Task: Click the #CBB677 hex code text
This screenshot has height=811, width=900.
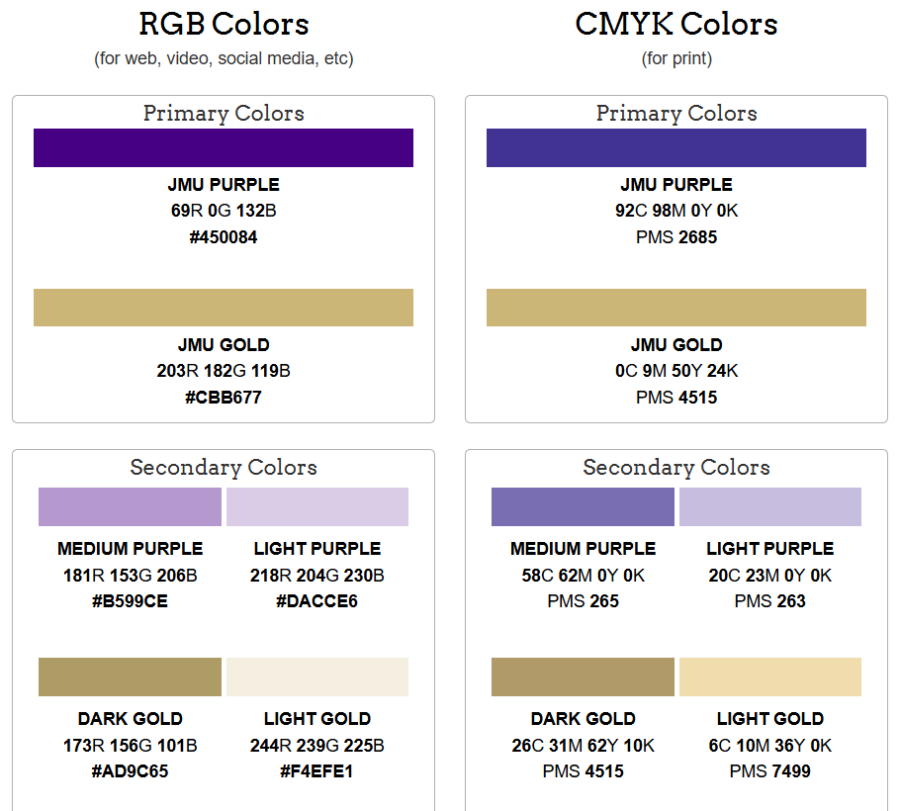Action: pyautogui.click(x=223, y=398)
